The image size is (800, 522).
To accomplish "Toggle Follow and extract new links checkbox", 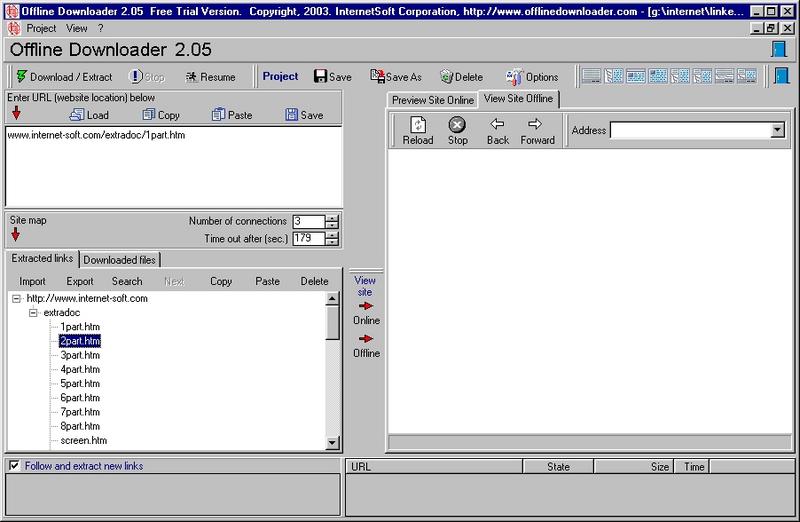I will (x=14, y=465).
